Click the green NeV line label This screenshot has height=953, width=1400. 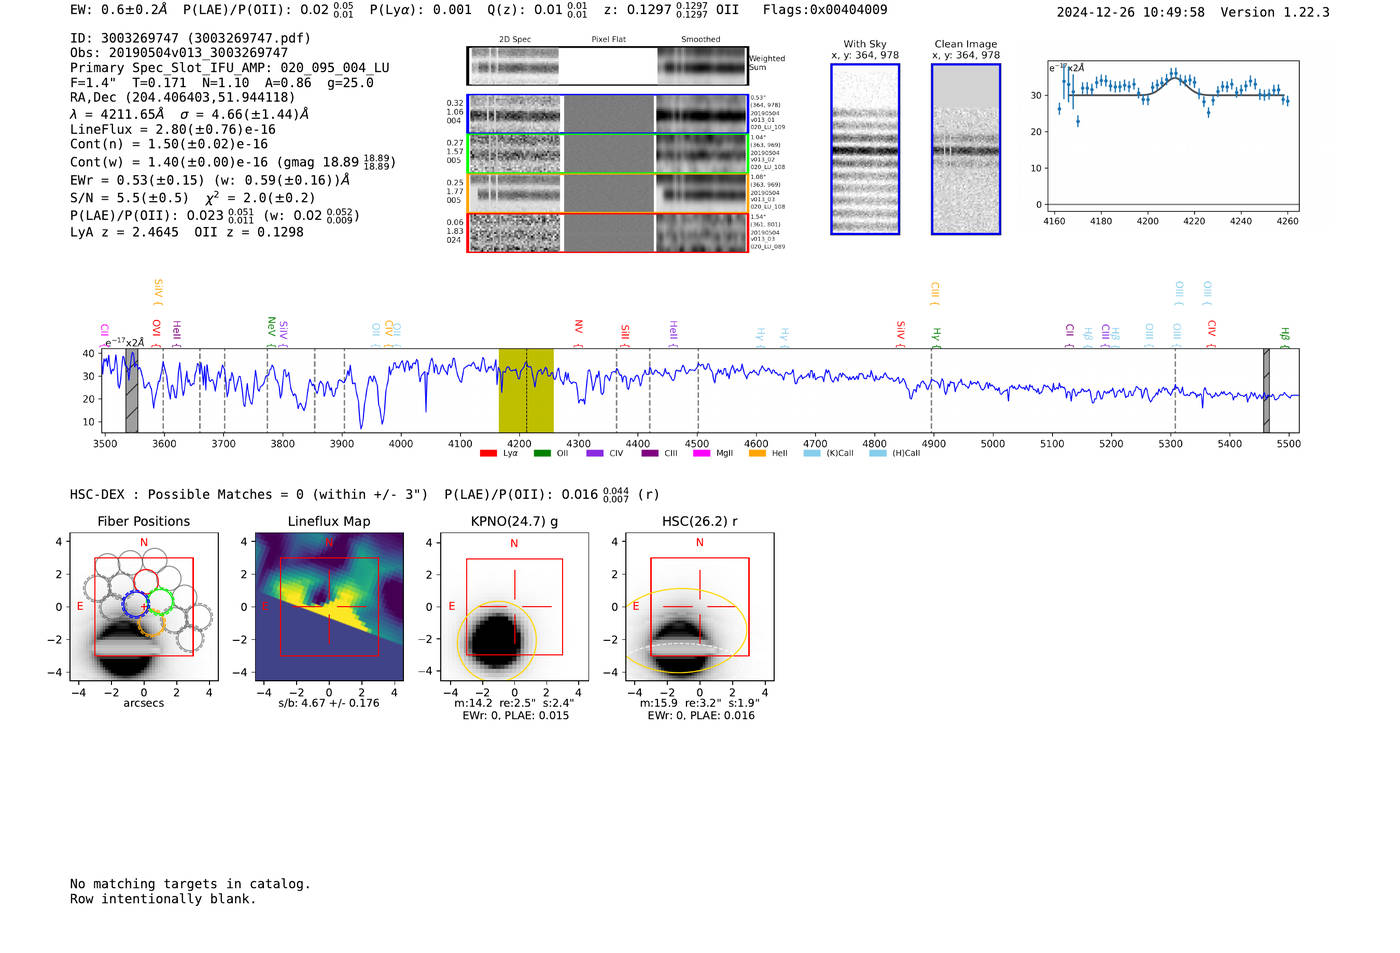pos(271,326)
